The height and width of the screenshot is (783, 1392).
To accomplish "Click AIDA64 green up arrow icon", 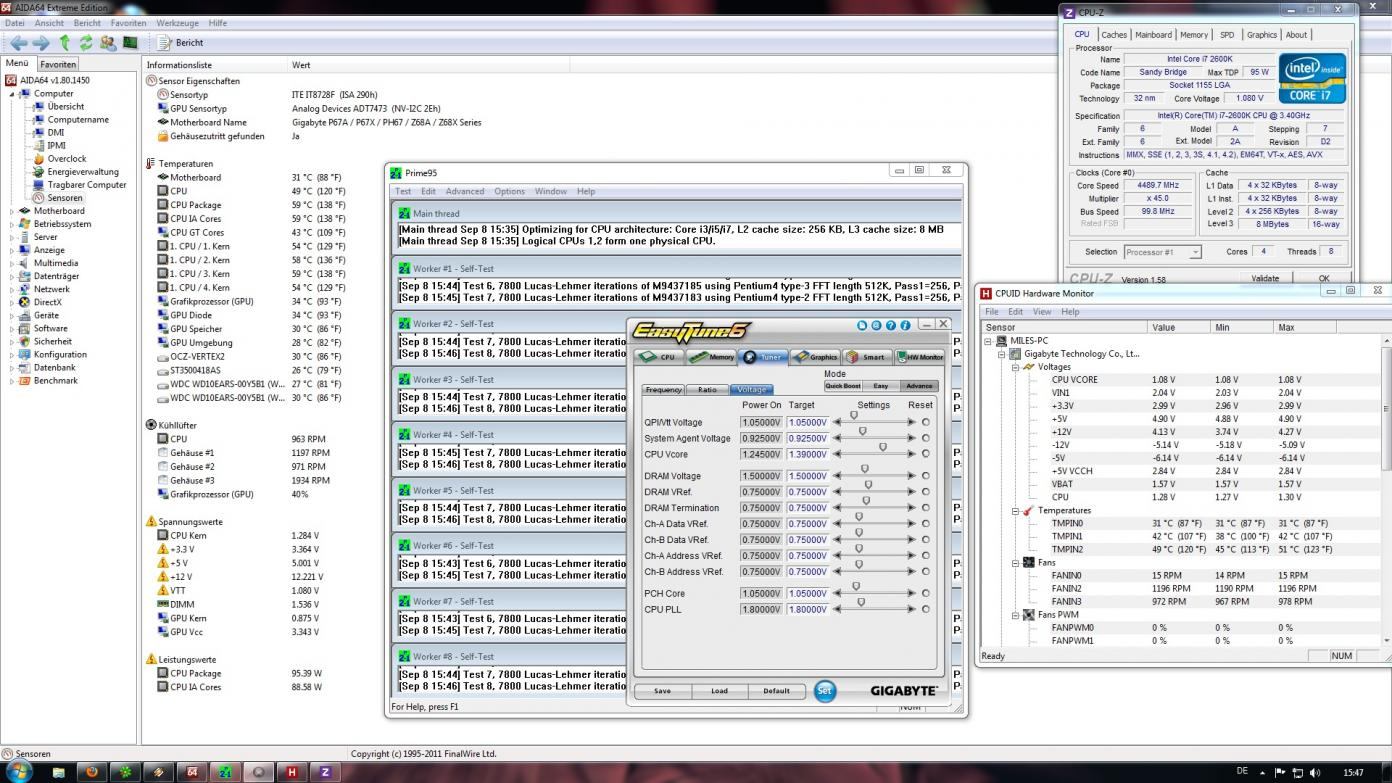I will [x=64, y=43].
